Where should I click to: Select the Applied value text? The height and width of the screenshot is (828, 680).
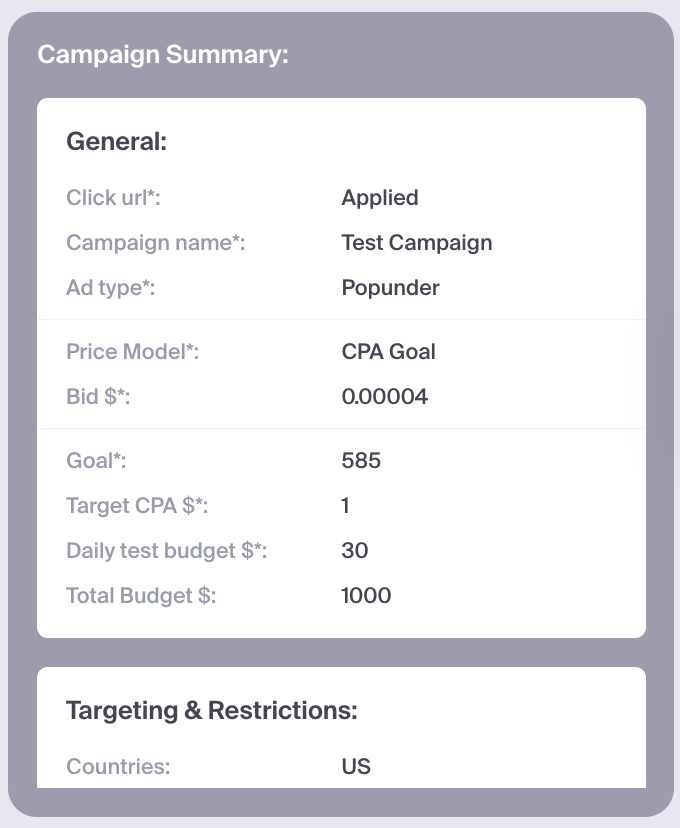[380, 198]
